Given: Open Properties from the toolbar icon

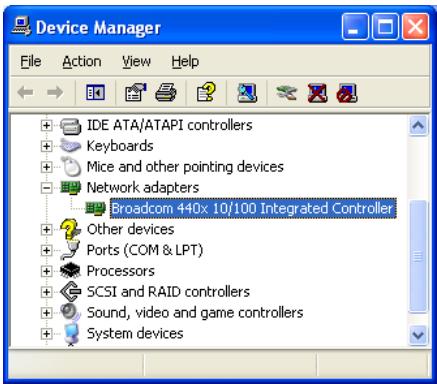Looking at the screenshot, I should click(x=136, y=92).
